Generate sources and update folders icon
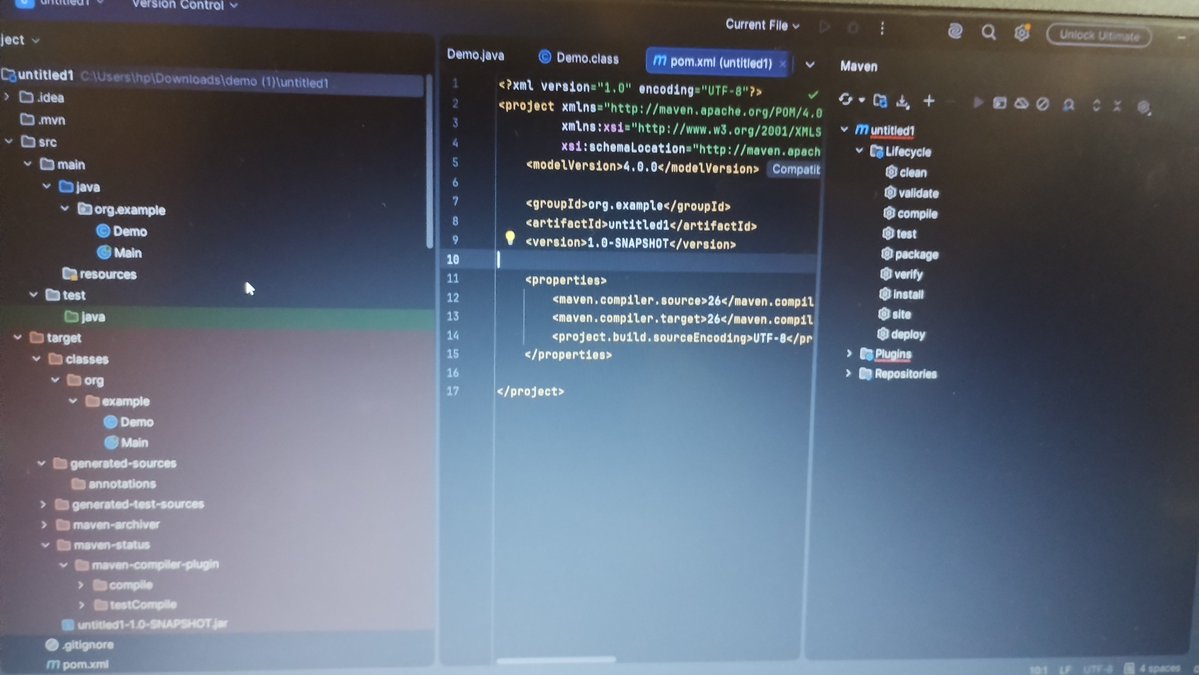The image size is (1199, 675). [880, 101]
